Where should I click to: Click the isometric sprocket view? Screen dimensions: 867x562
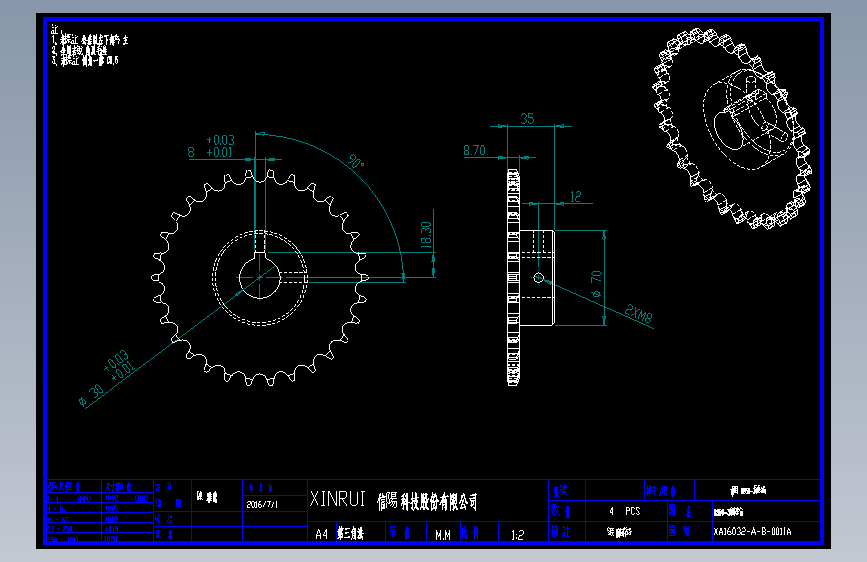pos(732,128)
